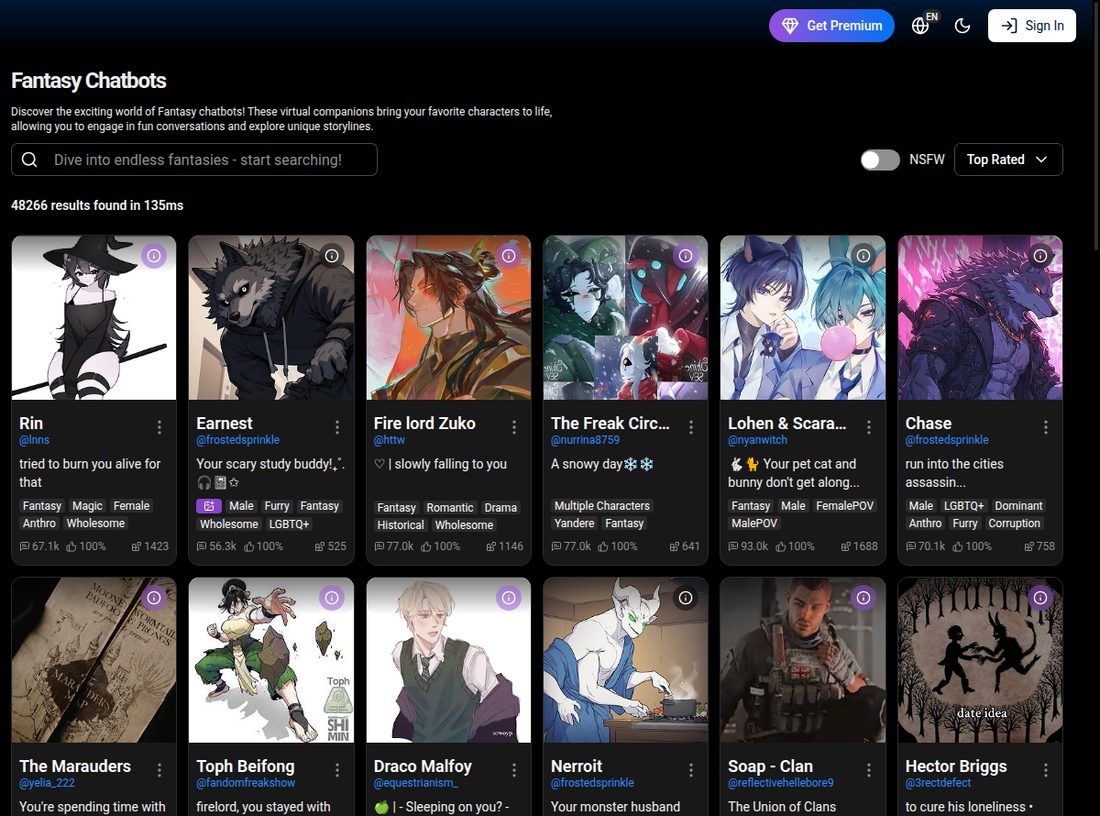Image resolution: width=1100 pixels, height=816 pixels.
Task: Open info icon on Chase card
Action: (x=1040, y=255)
